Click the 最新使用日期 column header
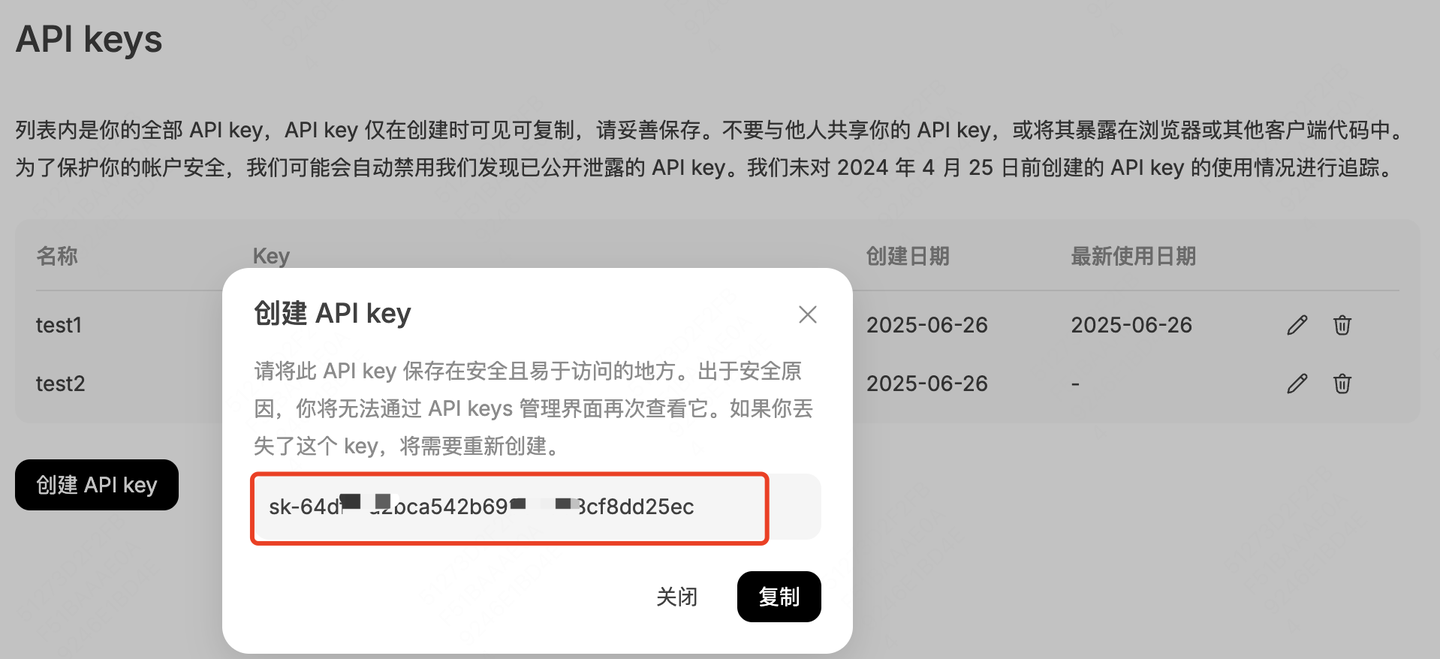Image resolution: width=1440 pixels, height=659 pixels. tap(1133, 256)
